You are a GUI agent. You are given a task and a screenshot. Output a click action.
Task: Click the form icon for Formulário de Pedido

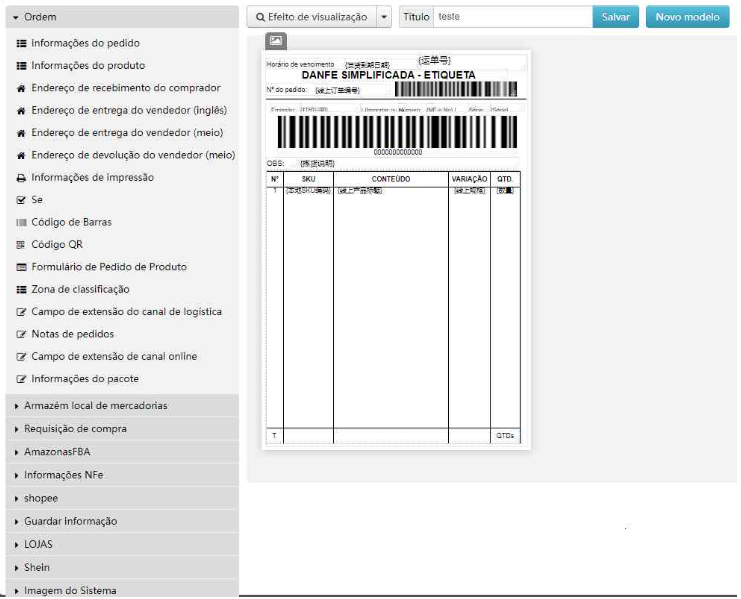click(x=21, y=267)
